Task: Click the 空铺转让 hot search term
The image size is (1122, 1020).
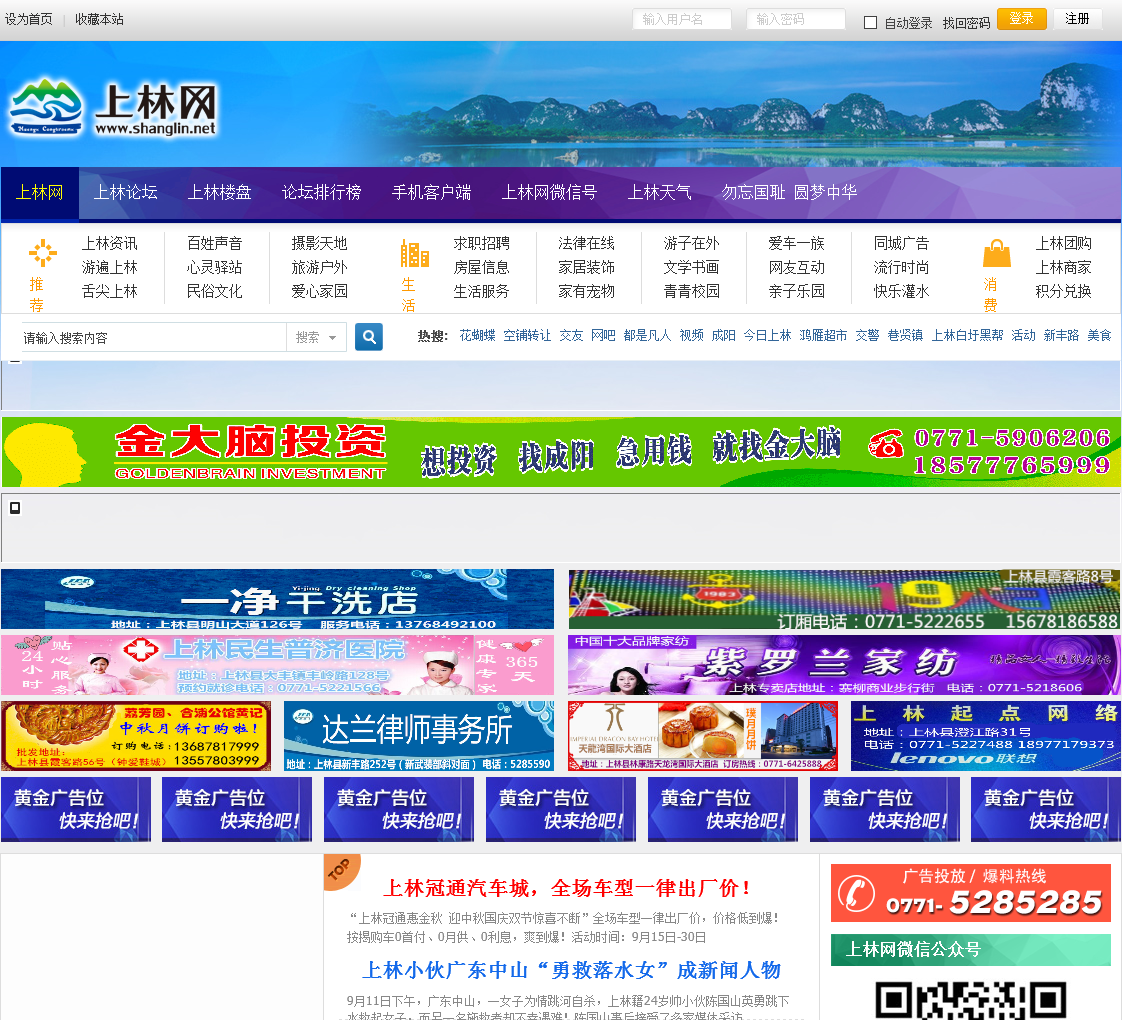Action: (527, 335)
